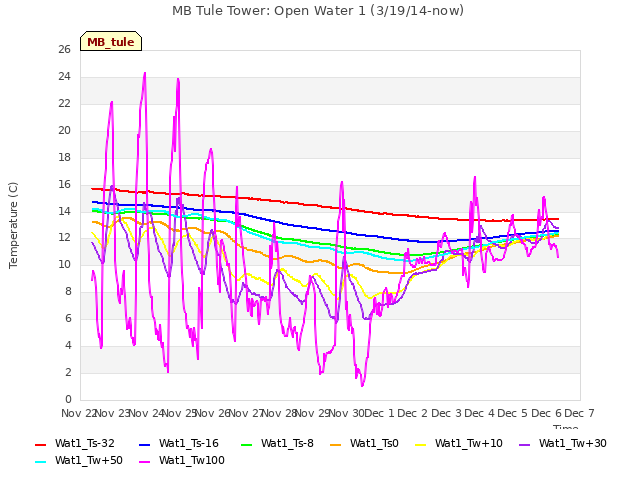Click the Nov 22 x-axis tick label
Image resolution: width=640 pixels, height=480 pixels.
tap(79, 413)
